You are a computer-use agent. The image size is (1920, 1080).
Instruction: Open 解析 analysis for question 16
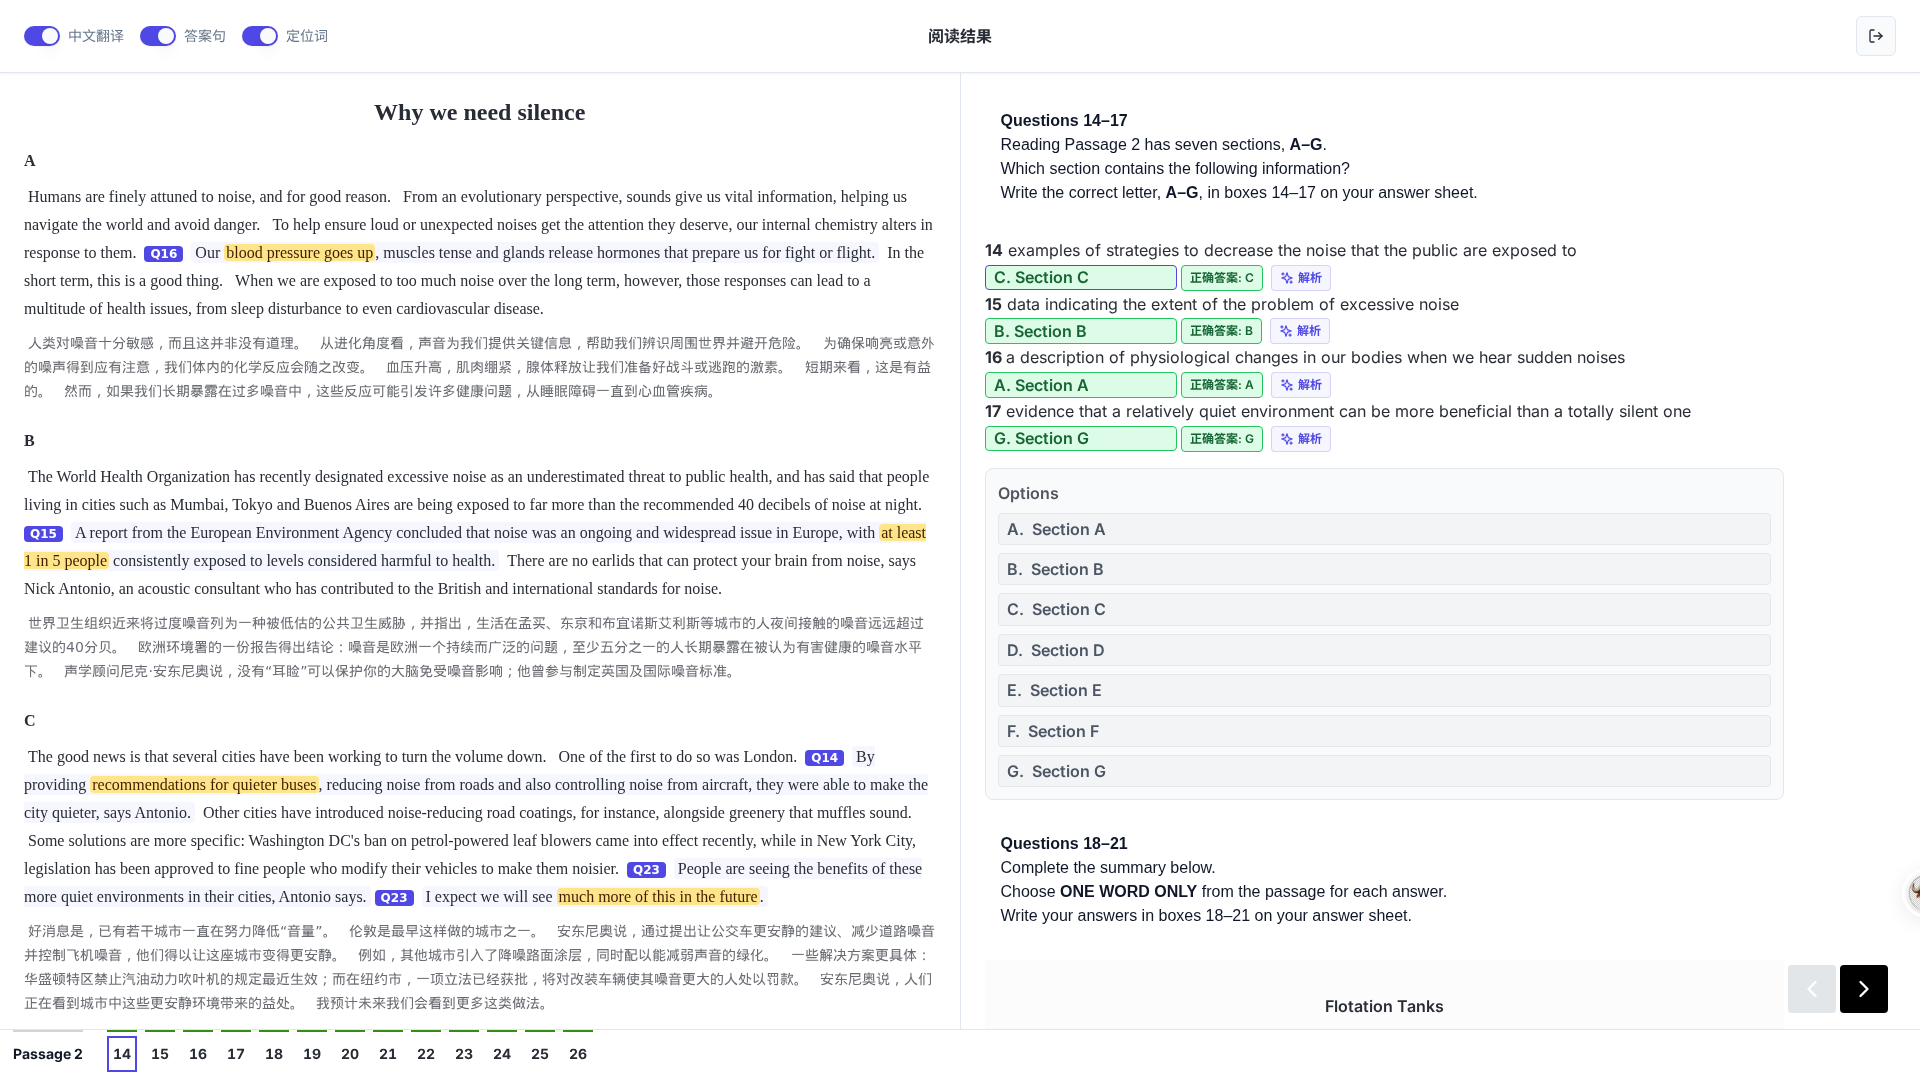(x=1300, y=385)
